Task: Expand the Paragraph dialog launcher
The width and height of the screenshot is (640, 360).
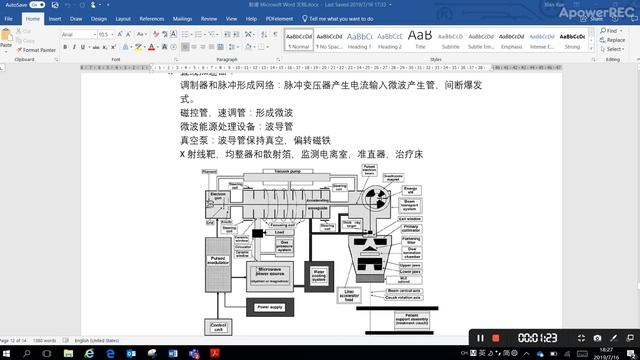Action: pos(278,60)
